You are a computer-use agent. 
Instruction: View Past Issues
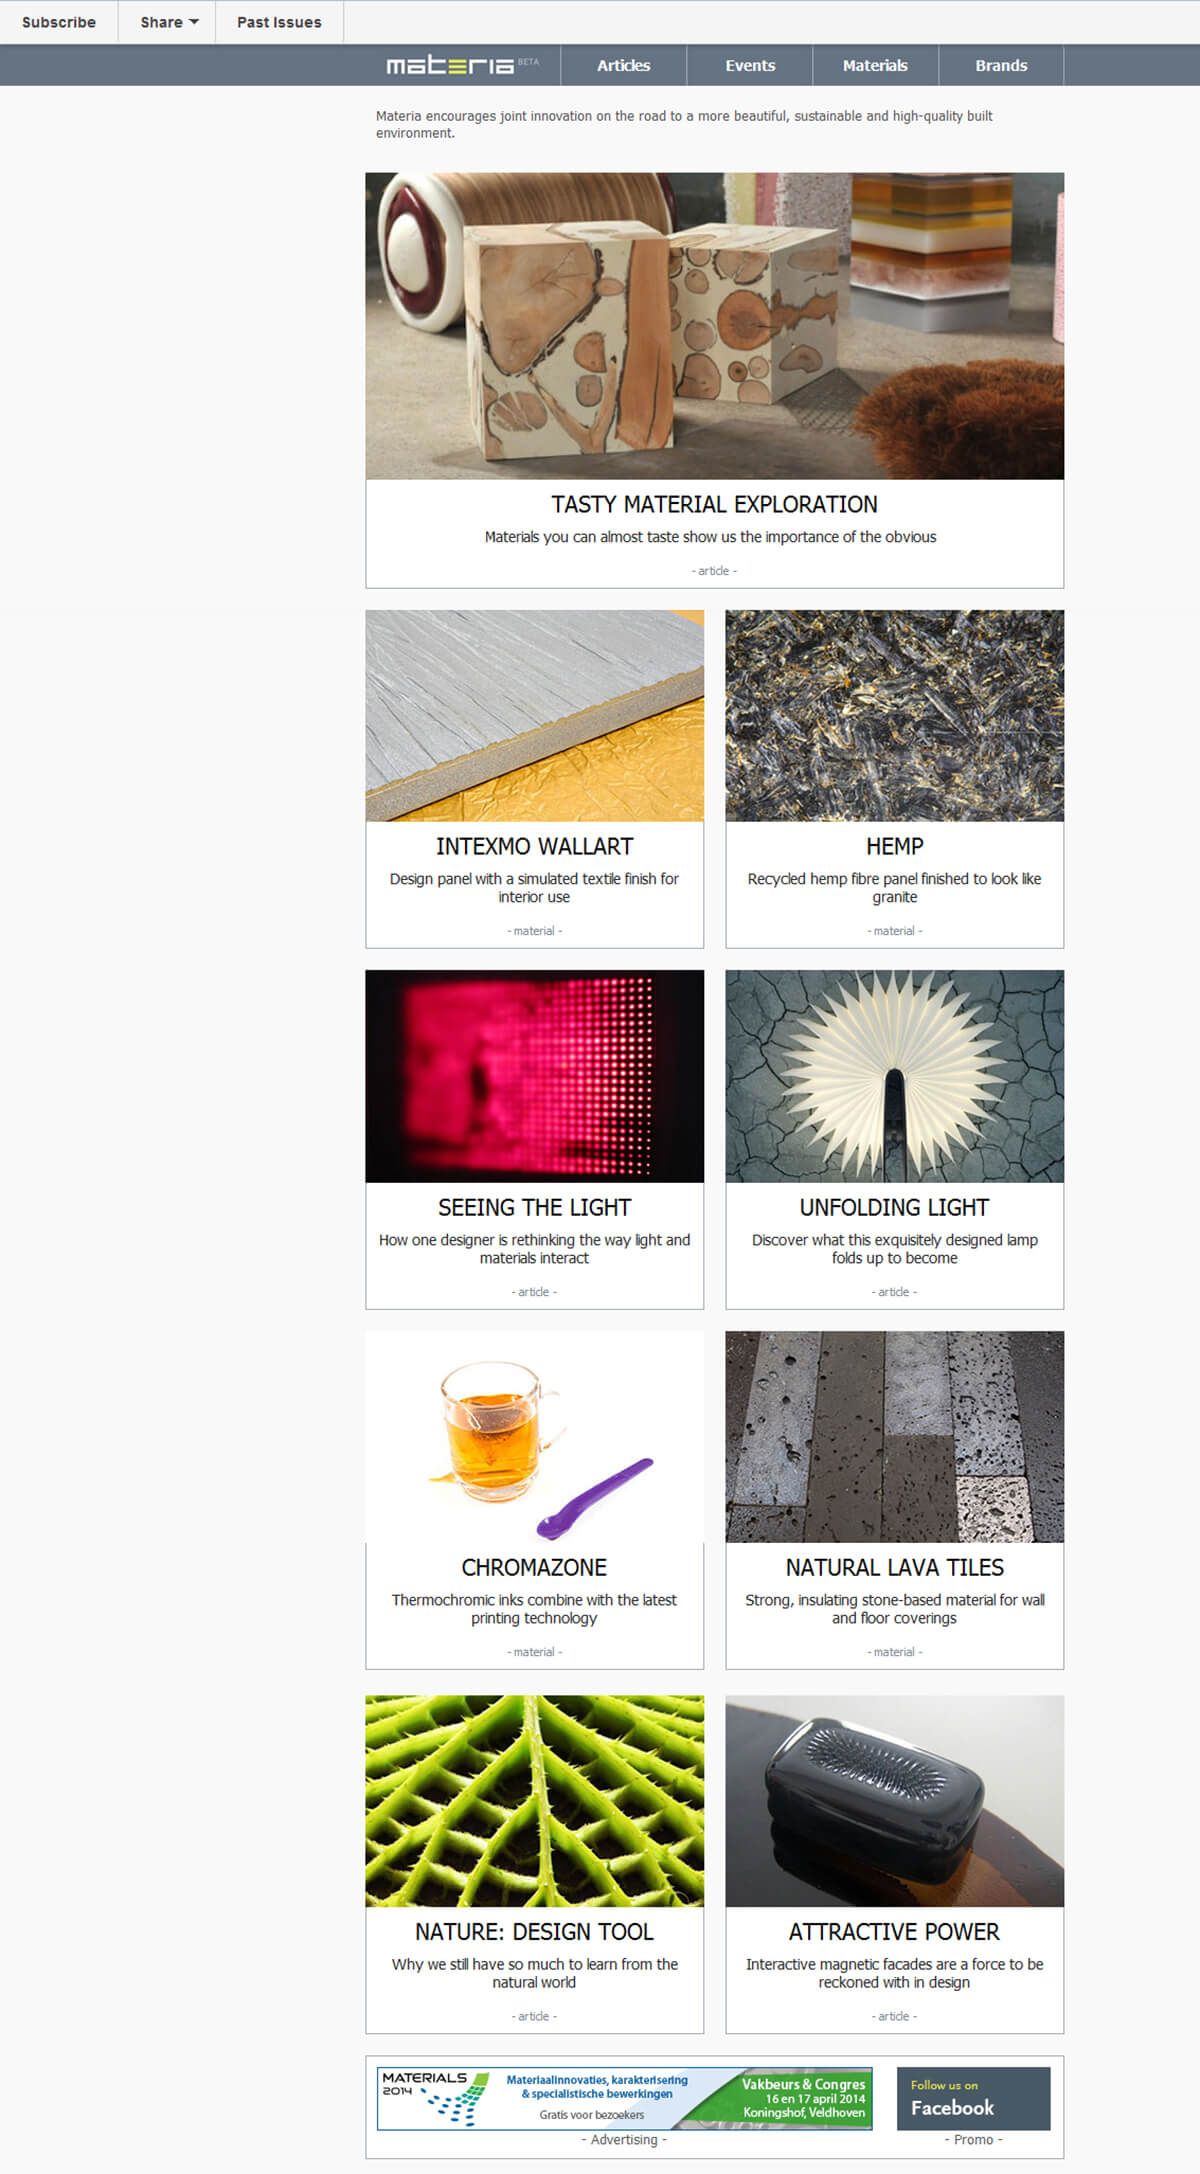[x=279, y=22]
